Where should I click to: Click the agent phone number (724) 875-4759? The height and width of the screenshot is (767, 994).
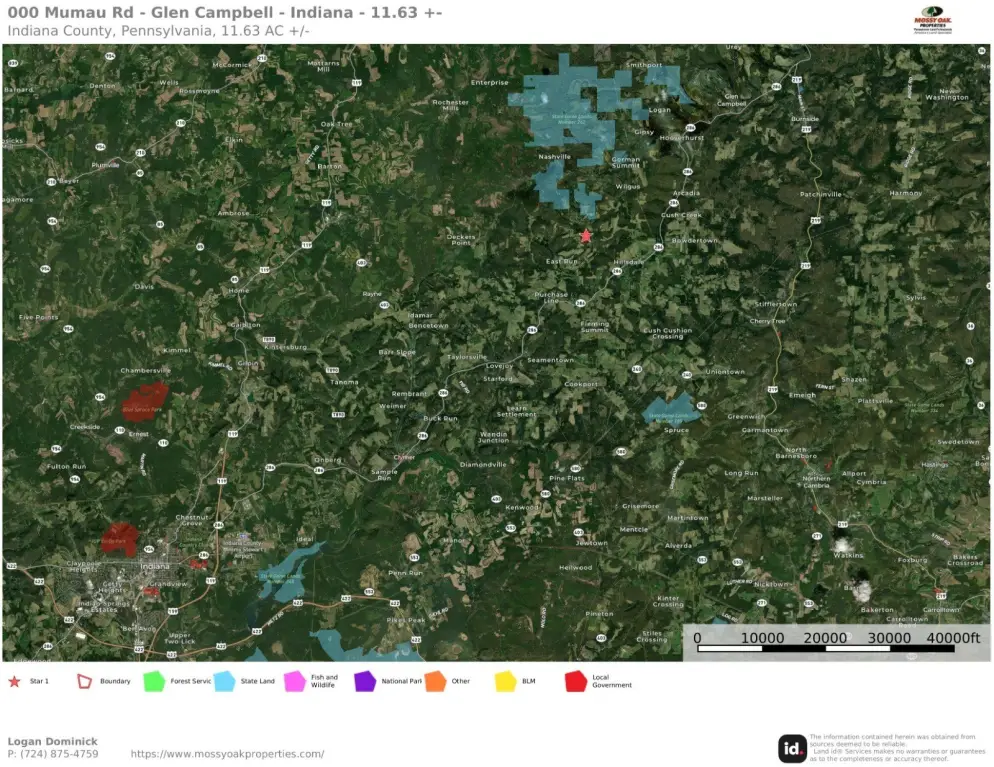click(x=53, y=754)
